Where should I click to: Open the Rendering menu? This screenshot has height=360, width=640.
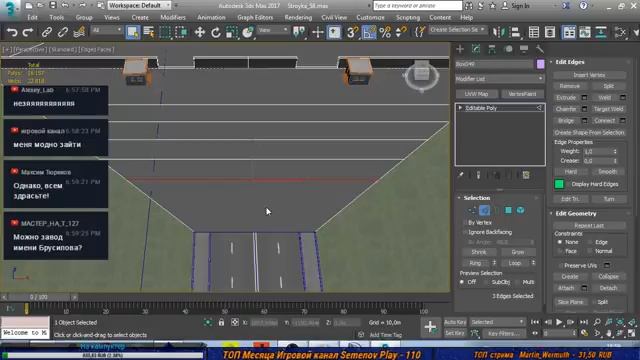(298, 18)
